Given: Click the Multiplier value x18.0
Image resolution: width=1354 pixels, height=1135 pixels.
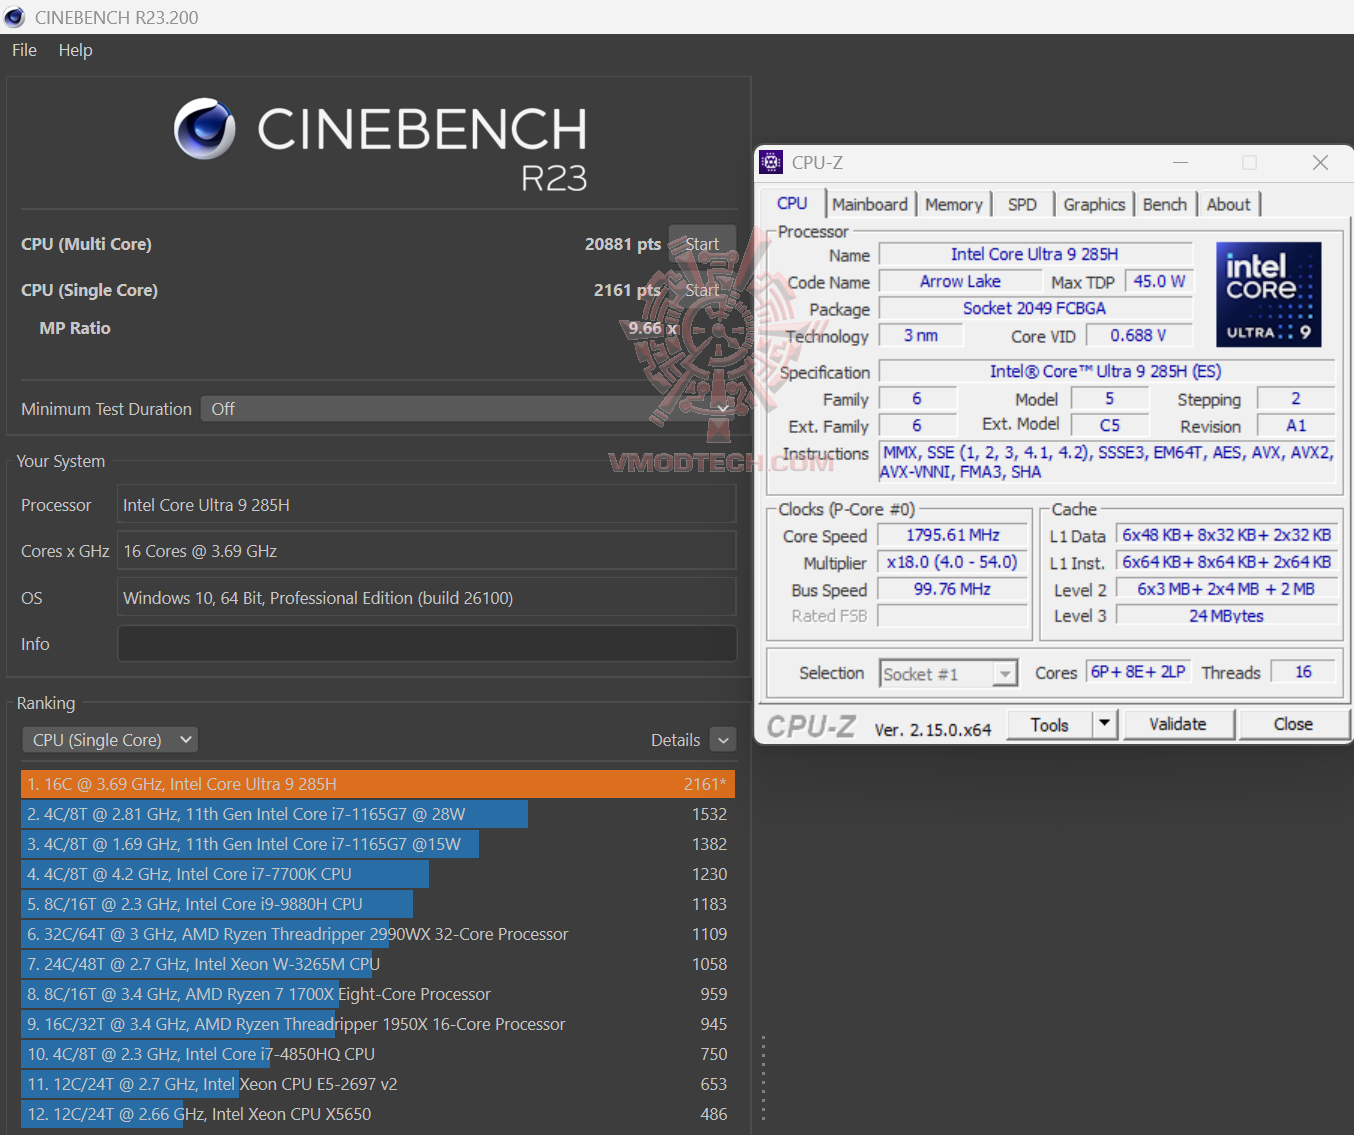Looking at the screenshot, I should [x=952, y=563].
